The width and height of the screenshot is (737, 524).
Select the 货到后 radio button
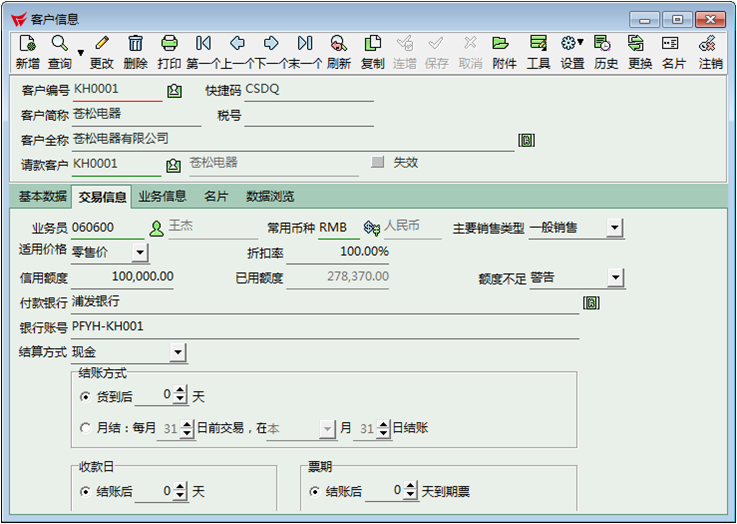point(86,397)
